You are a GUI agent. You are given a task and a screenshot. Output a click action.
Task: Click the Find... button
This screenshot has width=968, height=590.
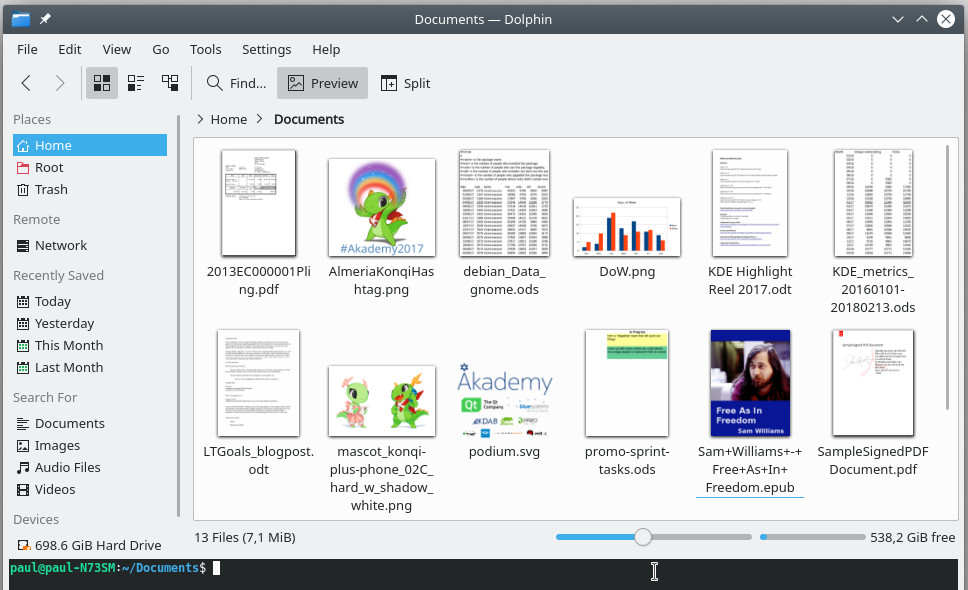pyautogui.click(x=236, y=83)
